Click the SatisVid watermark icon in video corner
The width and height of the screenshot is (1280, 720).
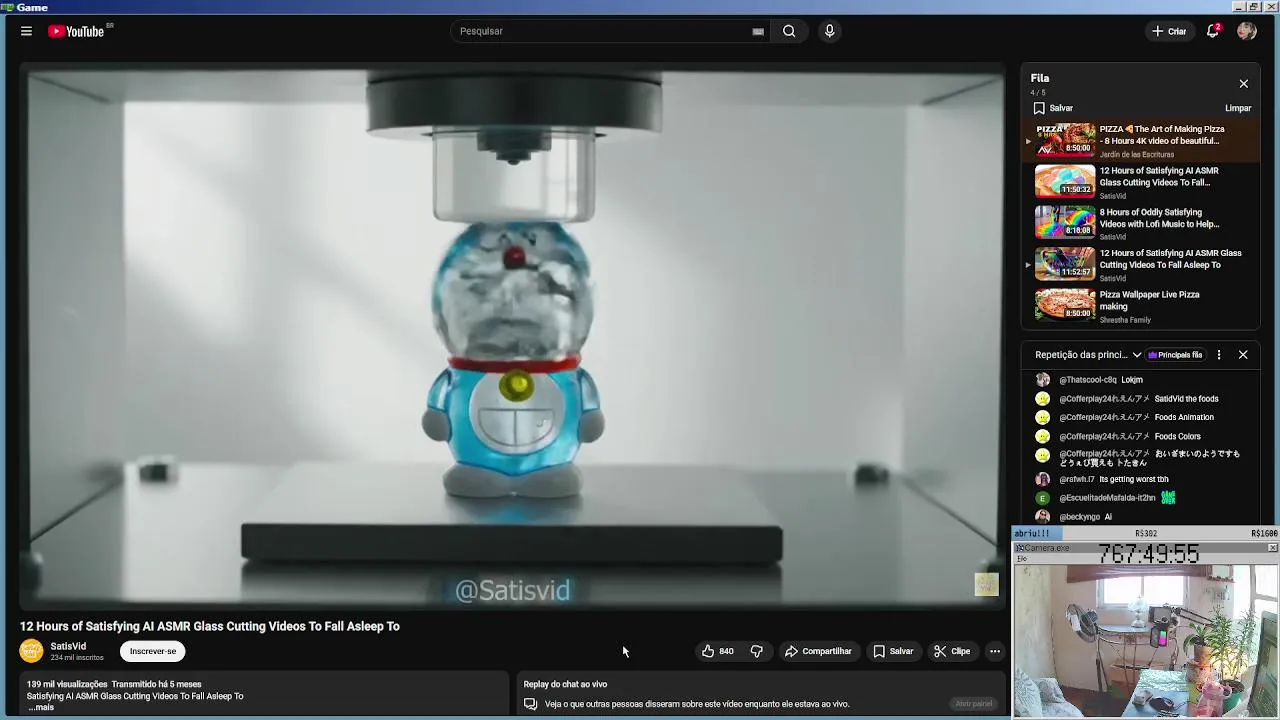coord(986,584)
